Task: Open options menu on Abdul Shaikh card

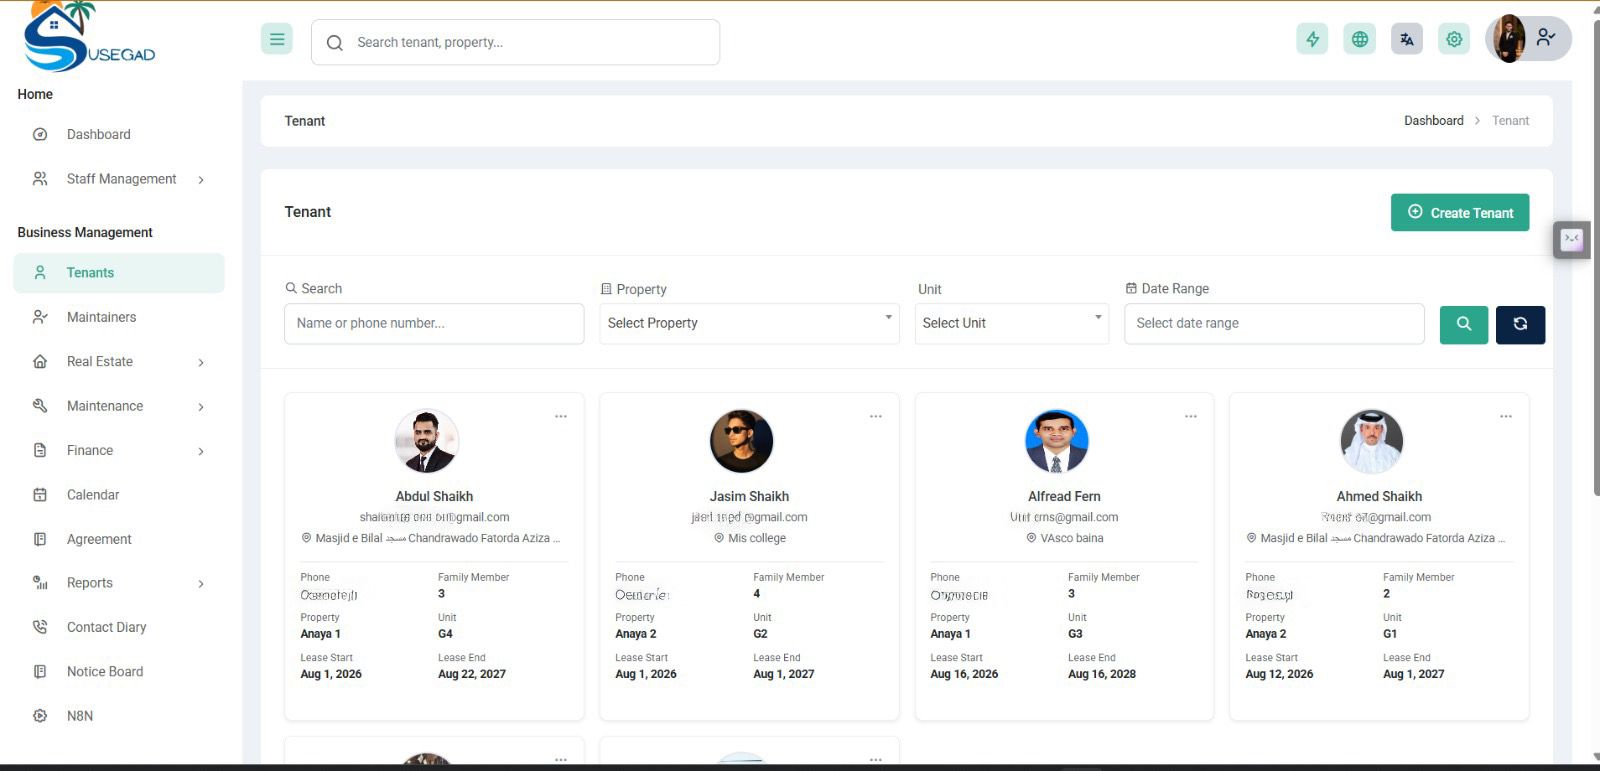Action: coord(561,416)
